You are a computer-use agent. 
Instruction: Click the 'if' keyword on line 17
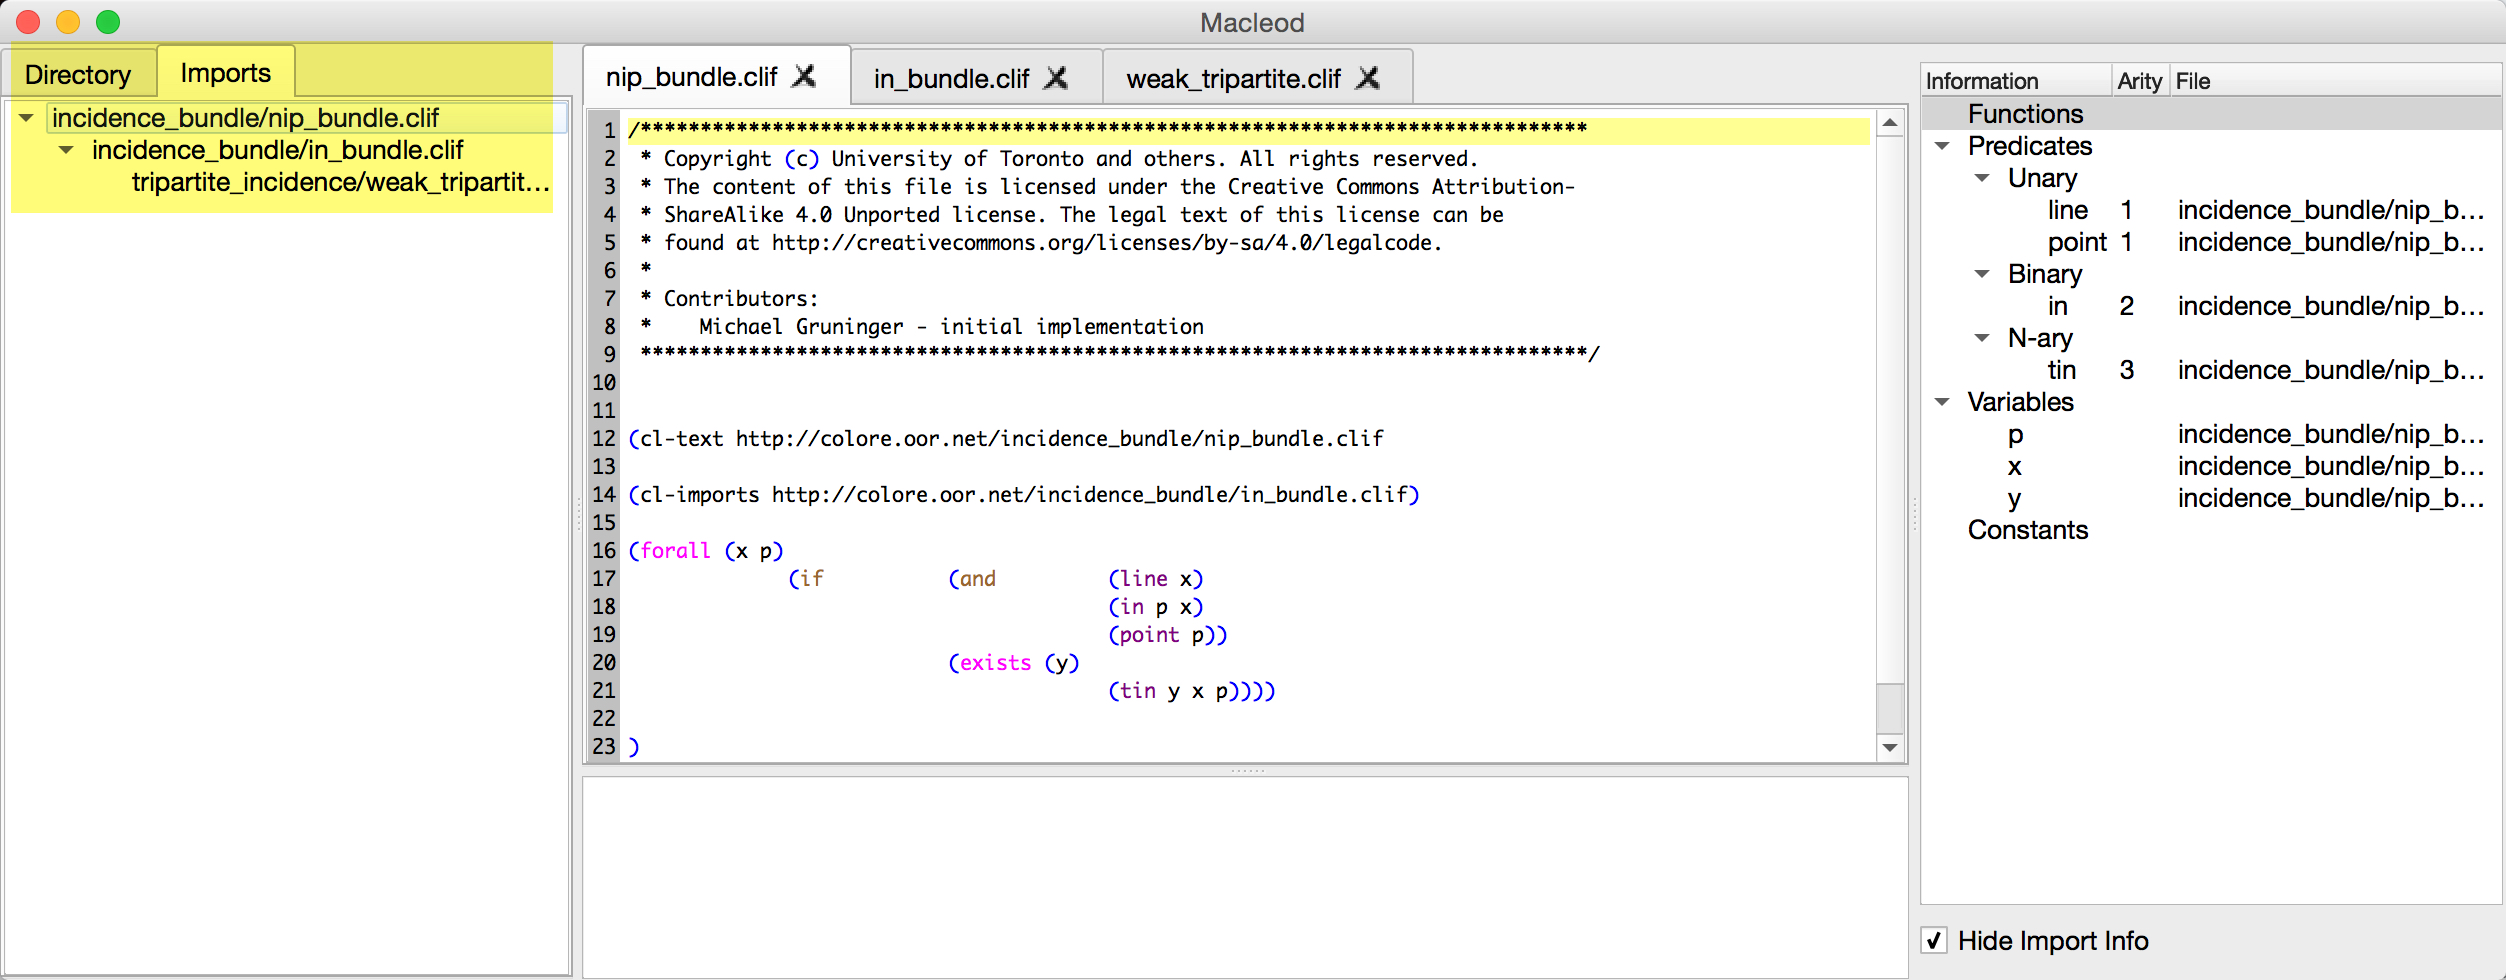click(812, 579)
